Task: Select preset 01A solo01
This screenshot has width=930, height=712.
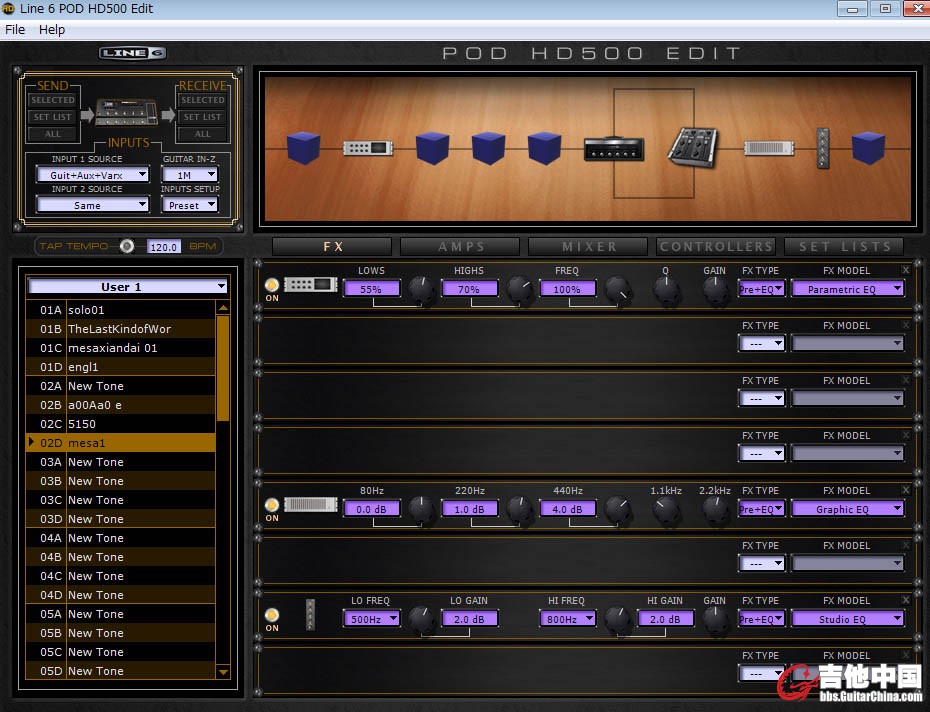Action: 120,310
